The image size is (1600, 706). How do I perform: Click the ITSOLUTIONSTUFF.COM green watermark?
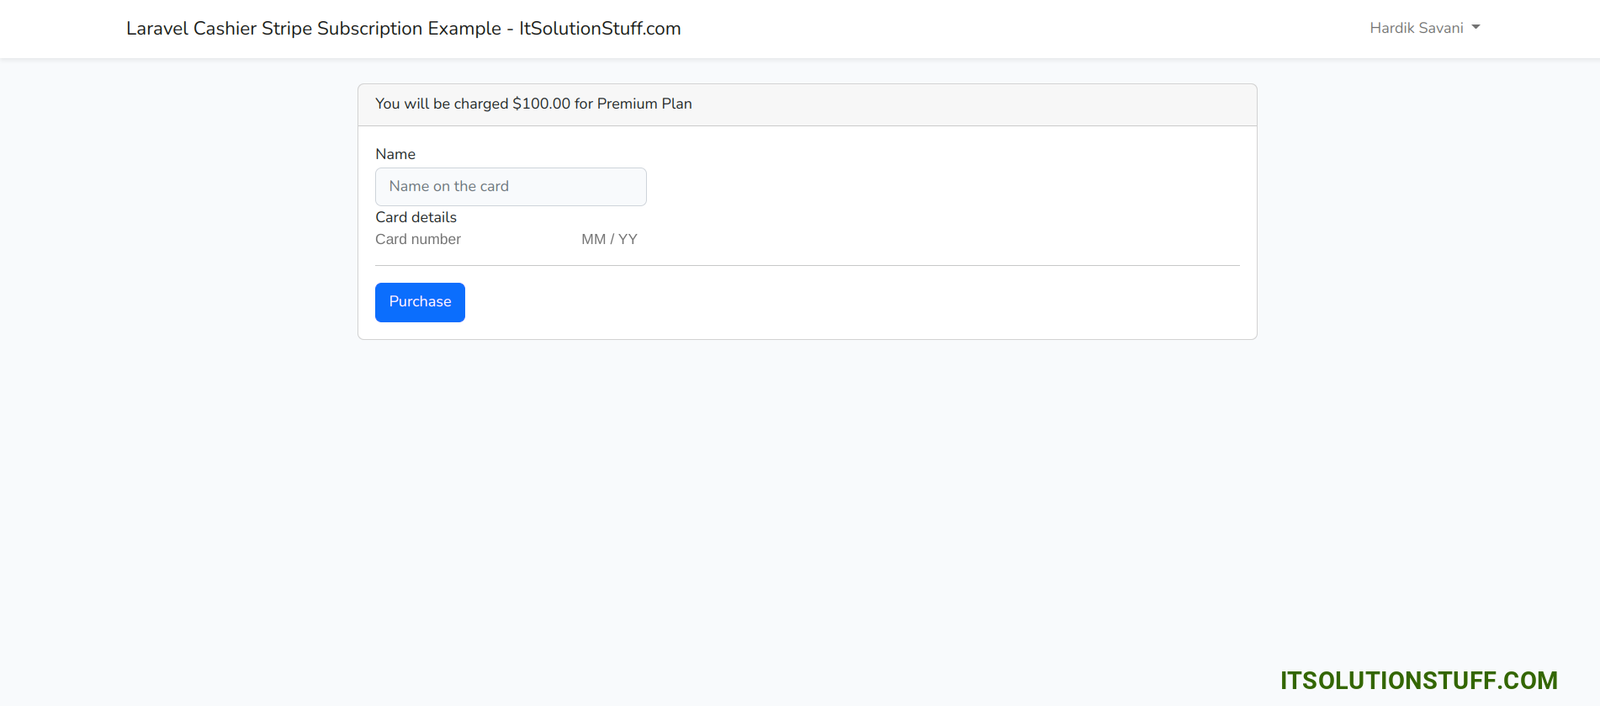[x=1418, y=680]
